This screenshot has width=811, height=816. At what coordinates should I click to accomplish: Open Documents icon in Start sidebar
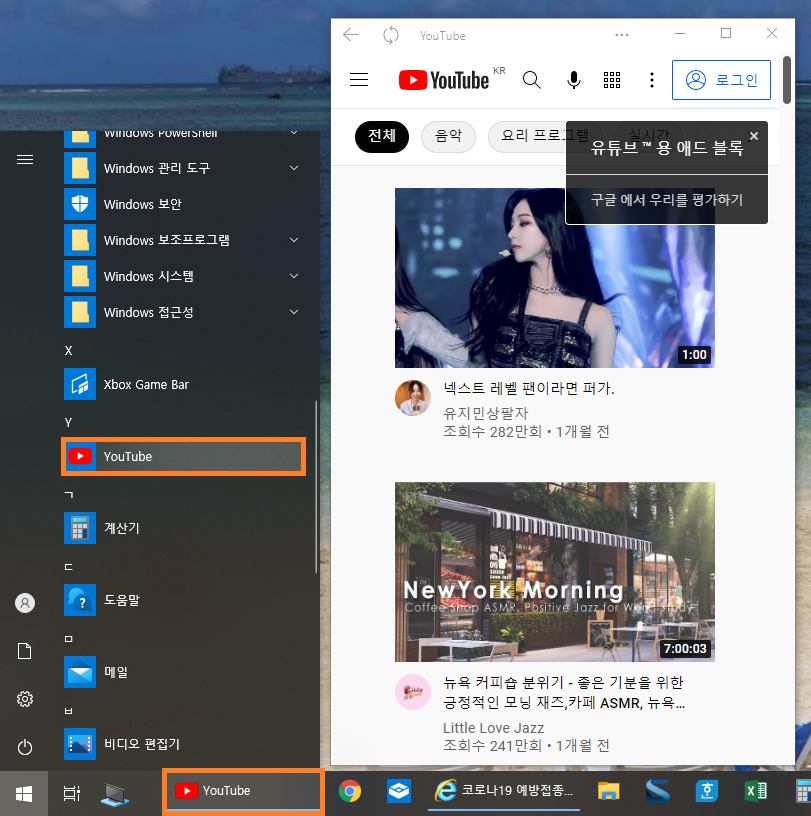(x=25, y=651)
